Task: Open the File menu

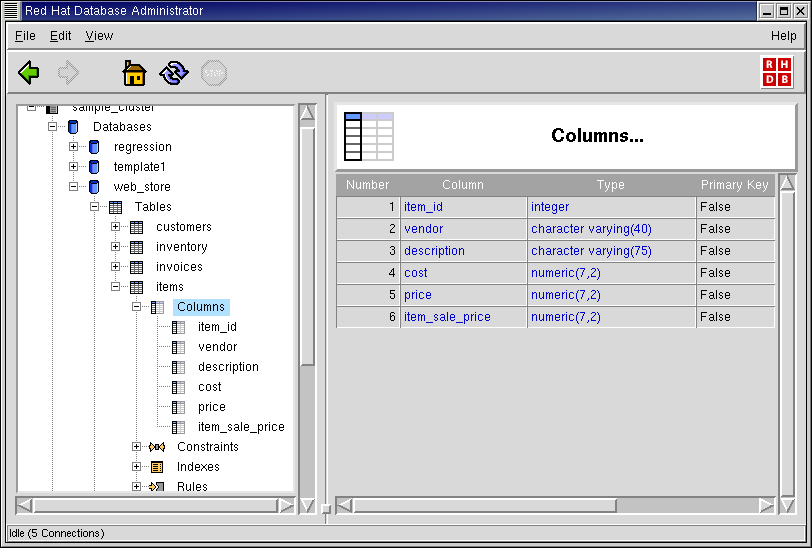Action: tap(25, 35)
